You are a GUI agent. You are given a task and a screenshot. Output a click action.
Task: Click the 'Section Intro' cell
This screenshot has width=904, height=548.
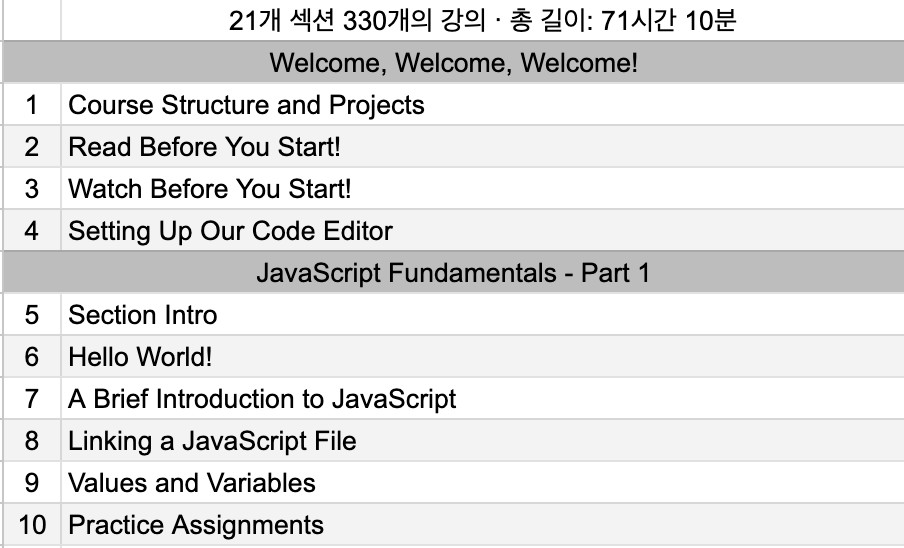click(x=482, y=315)
